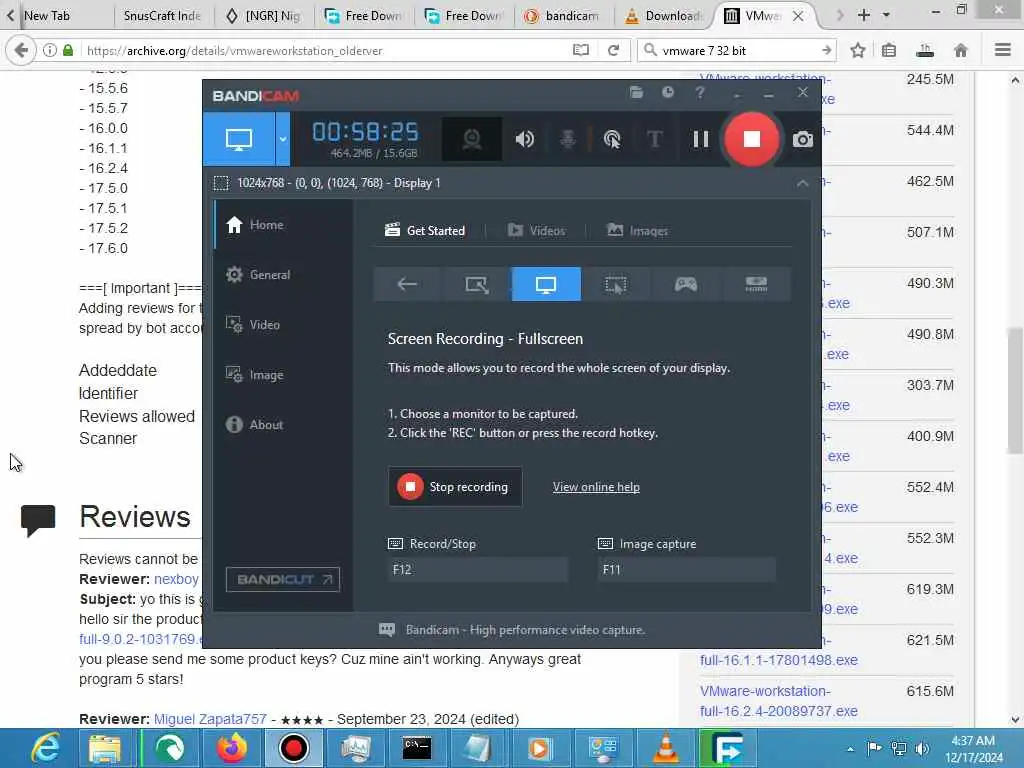
Task: Open the system volume tray icon
Action: point(922,748)
